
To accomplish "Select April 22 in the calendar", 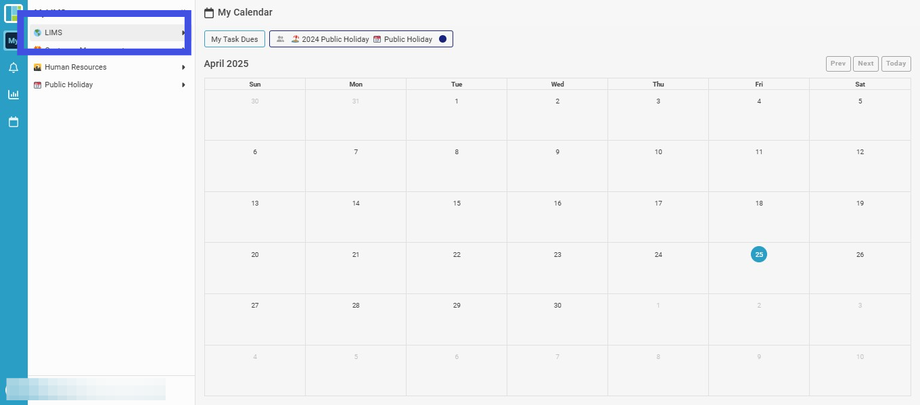I will (x=456, y=268).
